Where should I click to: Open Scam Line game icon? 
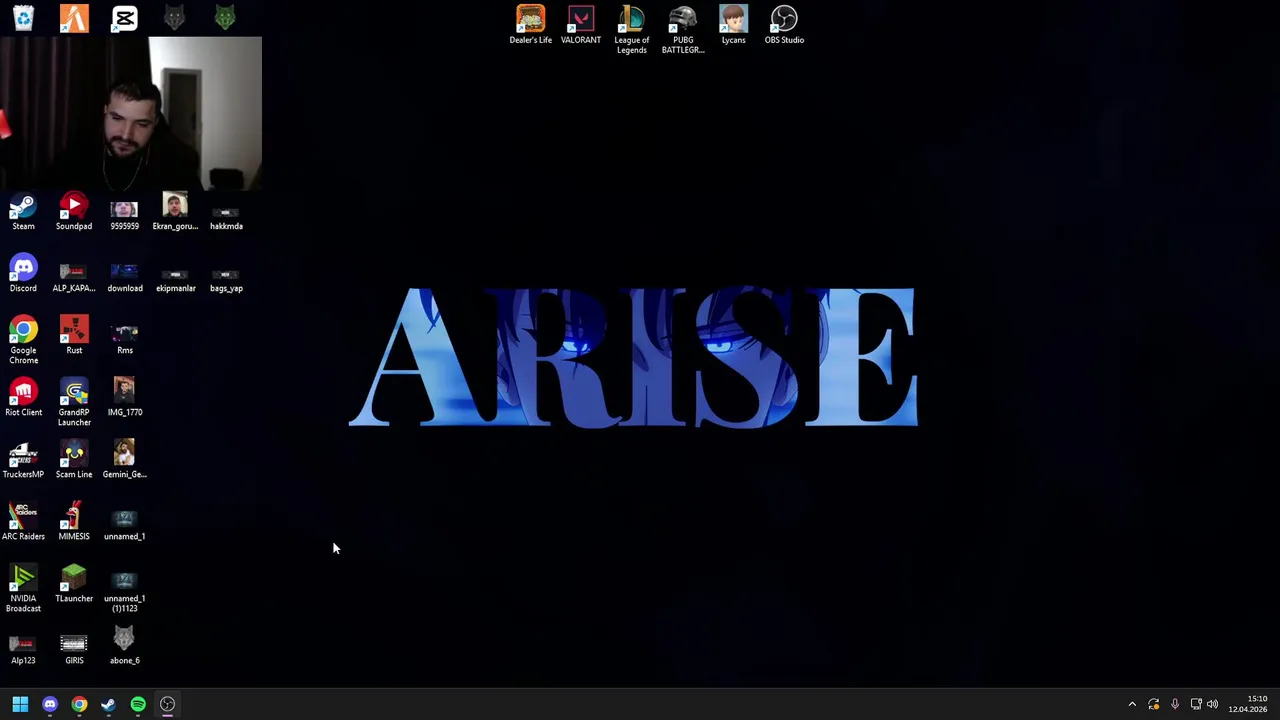(74, 460)
